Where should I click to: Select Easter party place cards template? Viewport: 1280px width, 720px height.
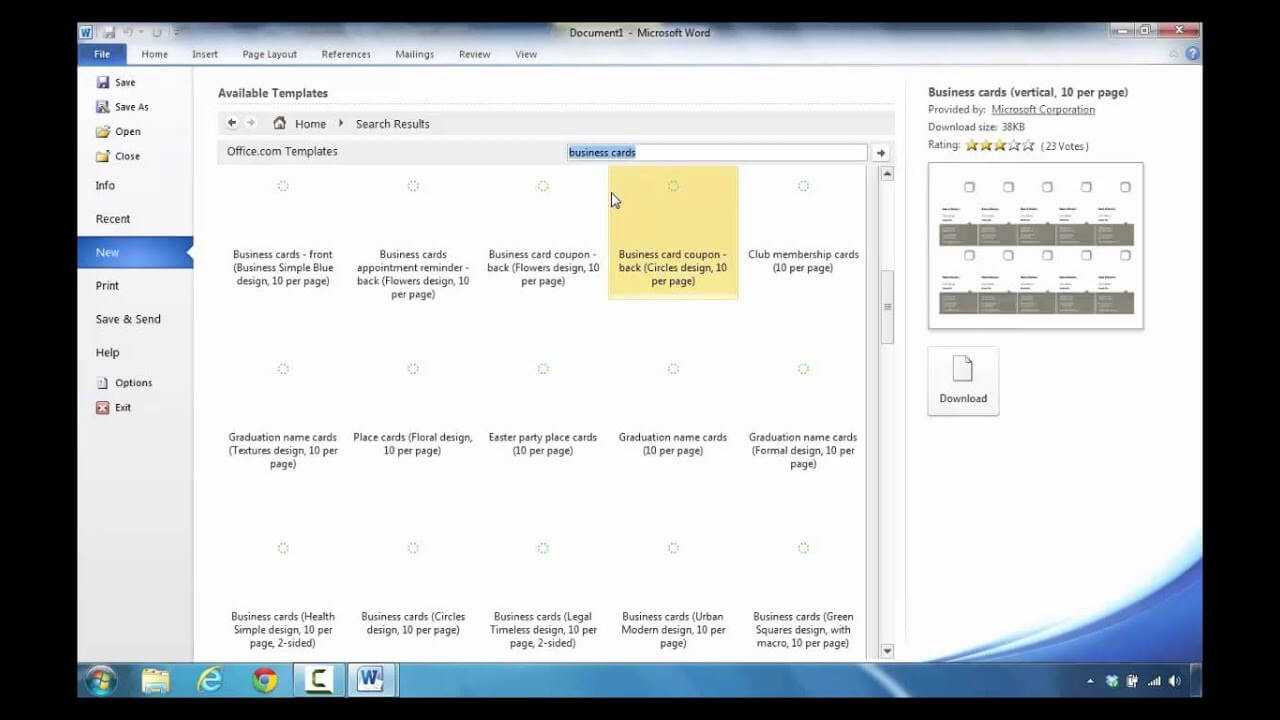pos(543,415)
